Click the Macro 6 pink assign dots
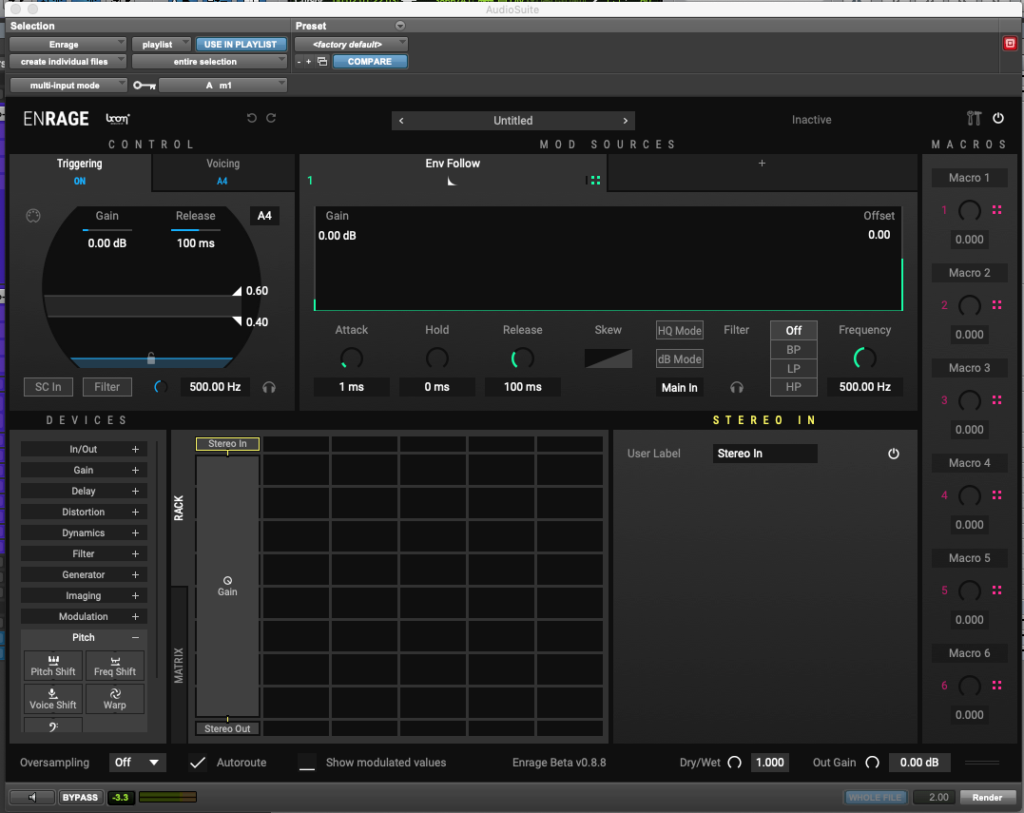This screenshot has height=813, width=1024. click(997, 685)
